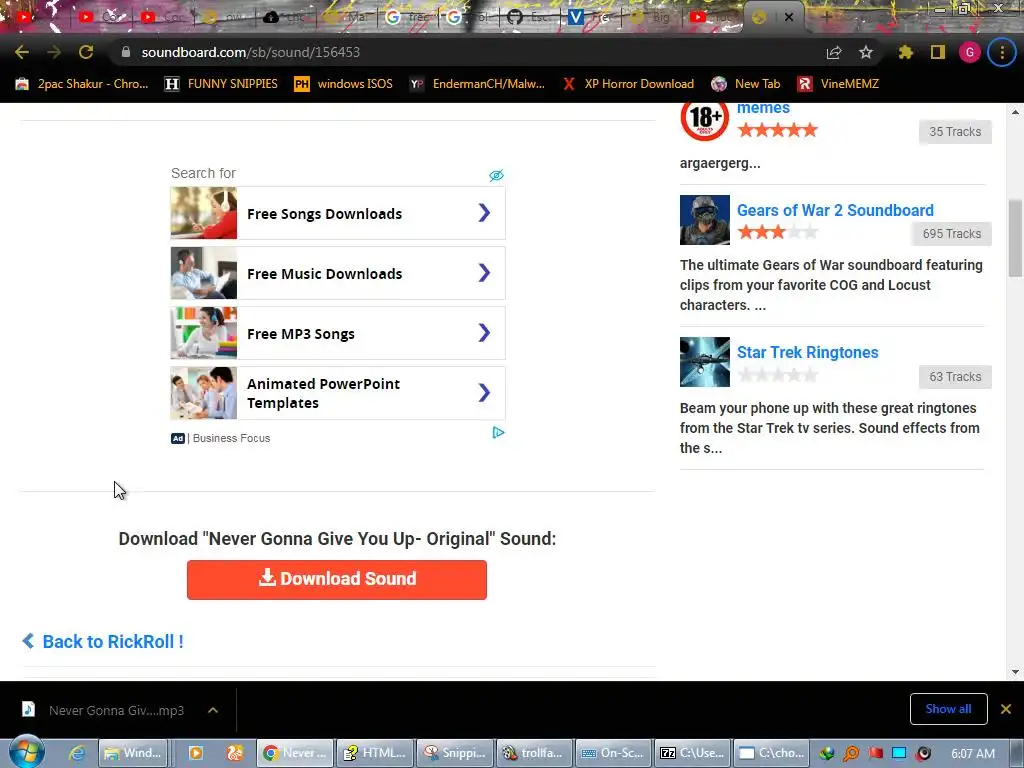Click the forward navigation arrow

54,52
